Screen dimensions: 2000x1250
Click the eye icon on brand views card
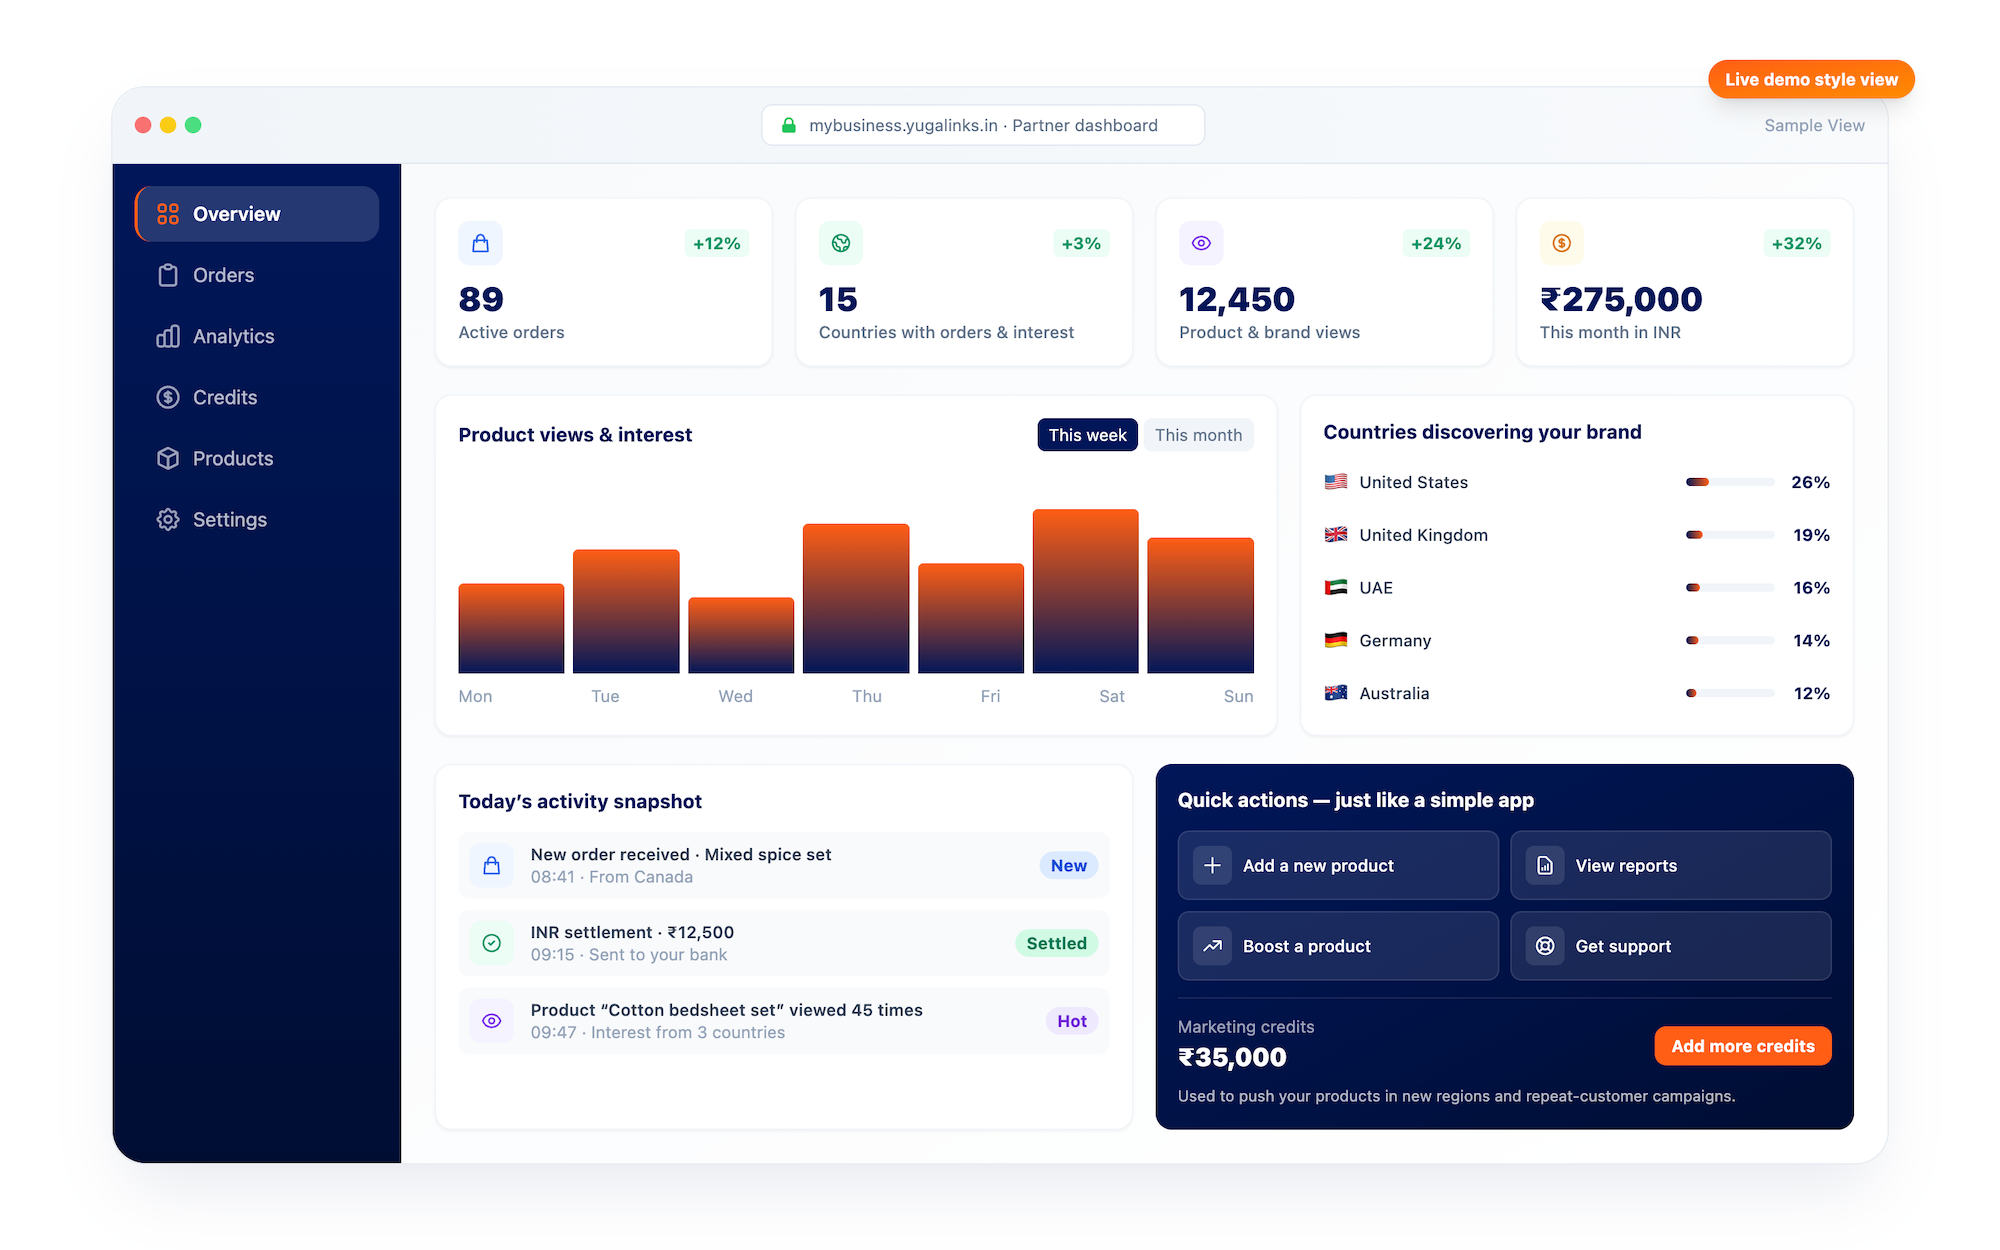(1200, 242)
